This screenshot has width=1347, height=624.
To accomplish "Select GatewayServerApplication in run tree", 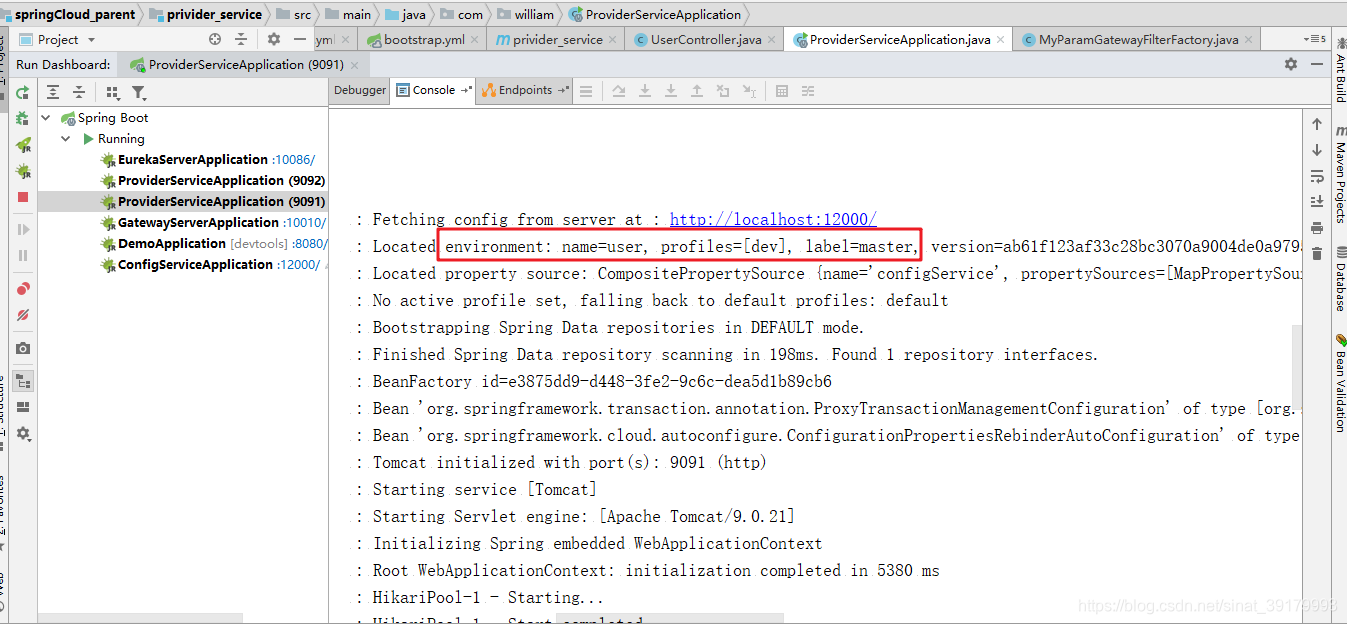I will point(198,223).
